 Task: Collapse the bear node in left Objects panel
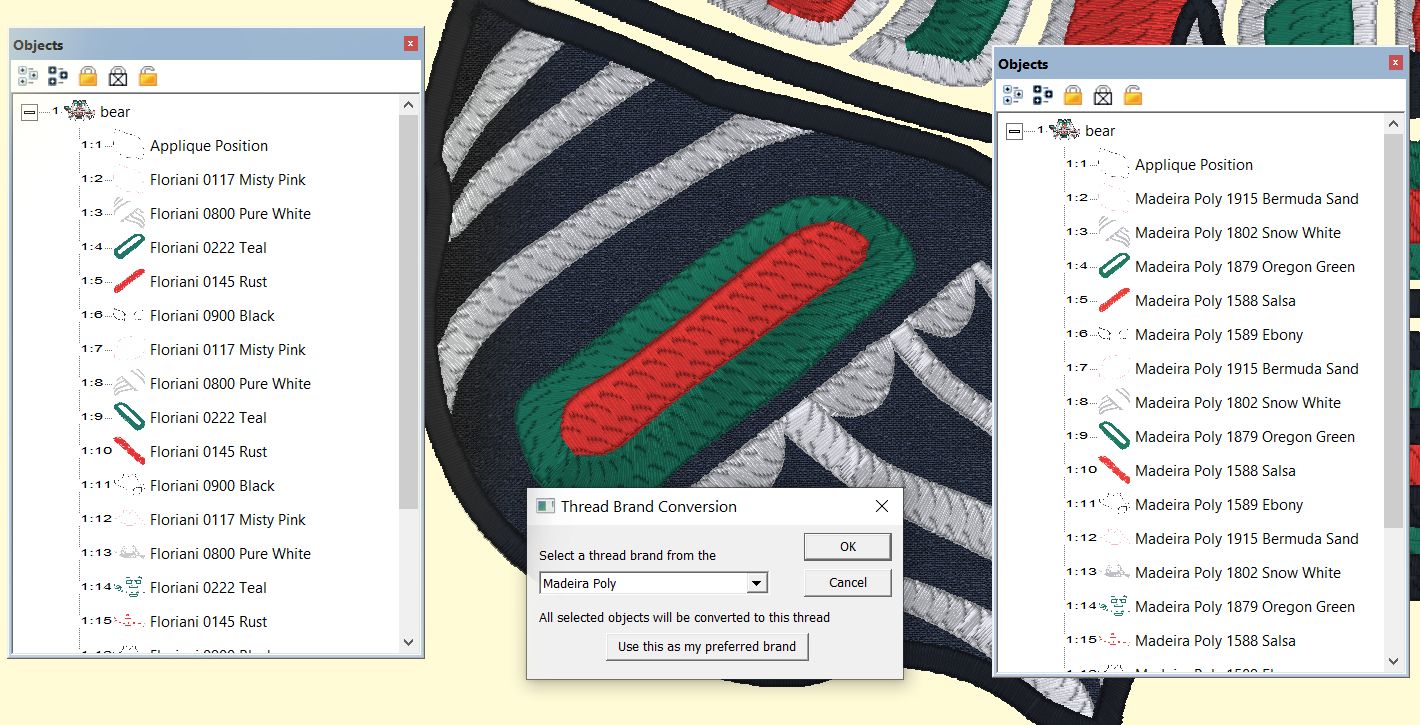tap(29, 112)
